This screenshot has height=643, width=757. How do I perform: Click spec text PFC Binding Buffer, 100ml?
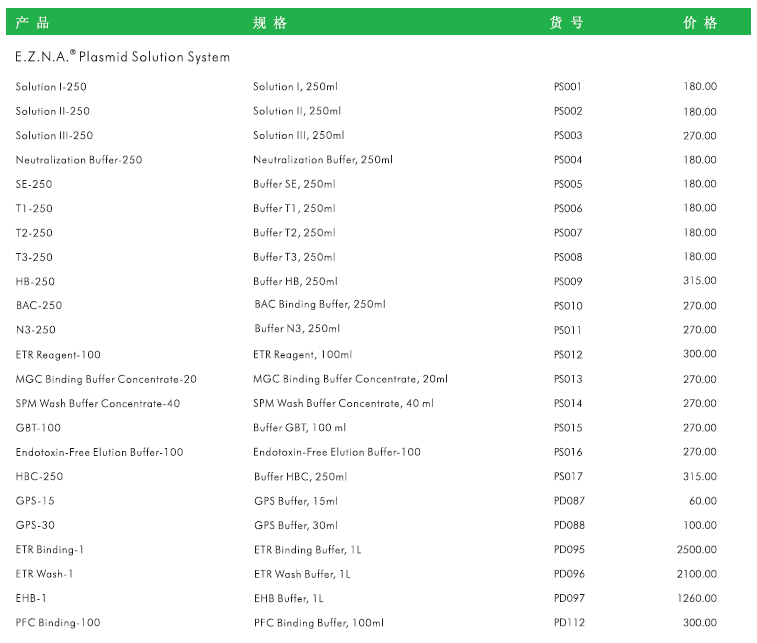click(x=319, y=623)
